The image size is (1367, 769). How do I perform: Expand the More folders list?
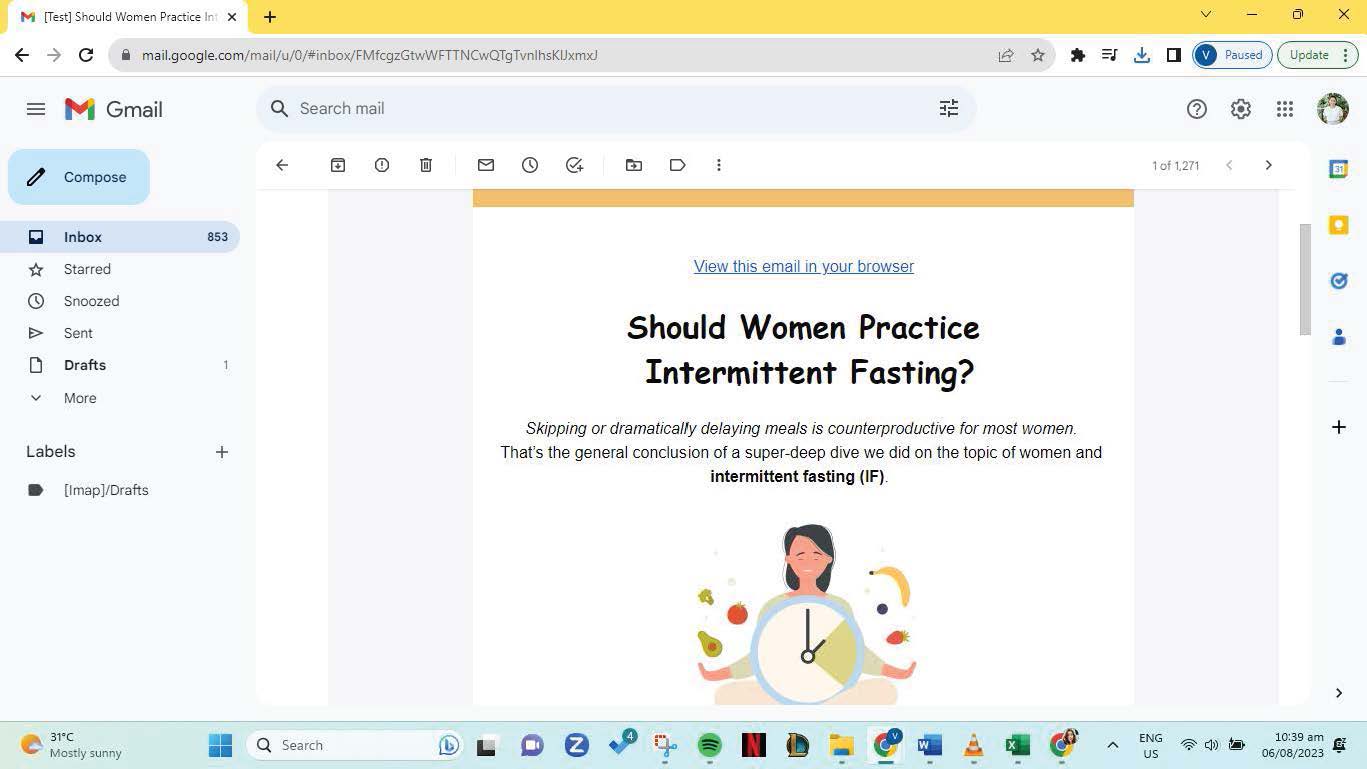(x=120, y=398)
